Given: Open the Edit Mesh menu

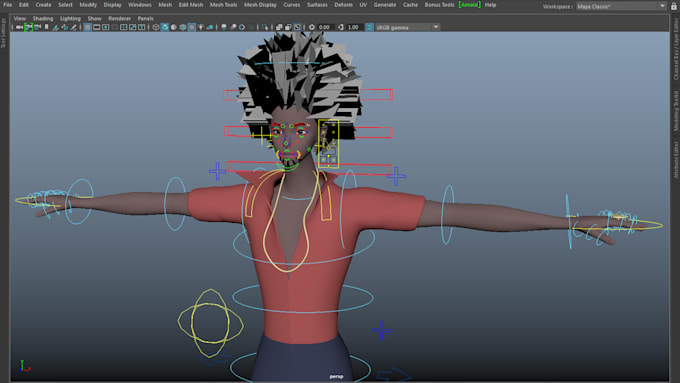Looking at the screenshot, I should (x=191, y=5).
